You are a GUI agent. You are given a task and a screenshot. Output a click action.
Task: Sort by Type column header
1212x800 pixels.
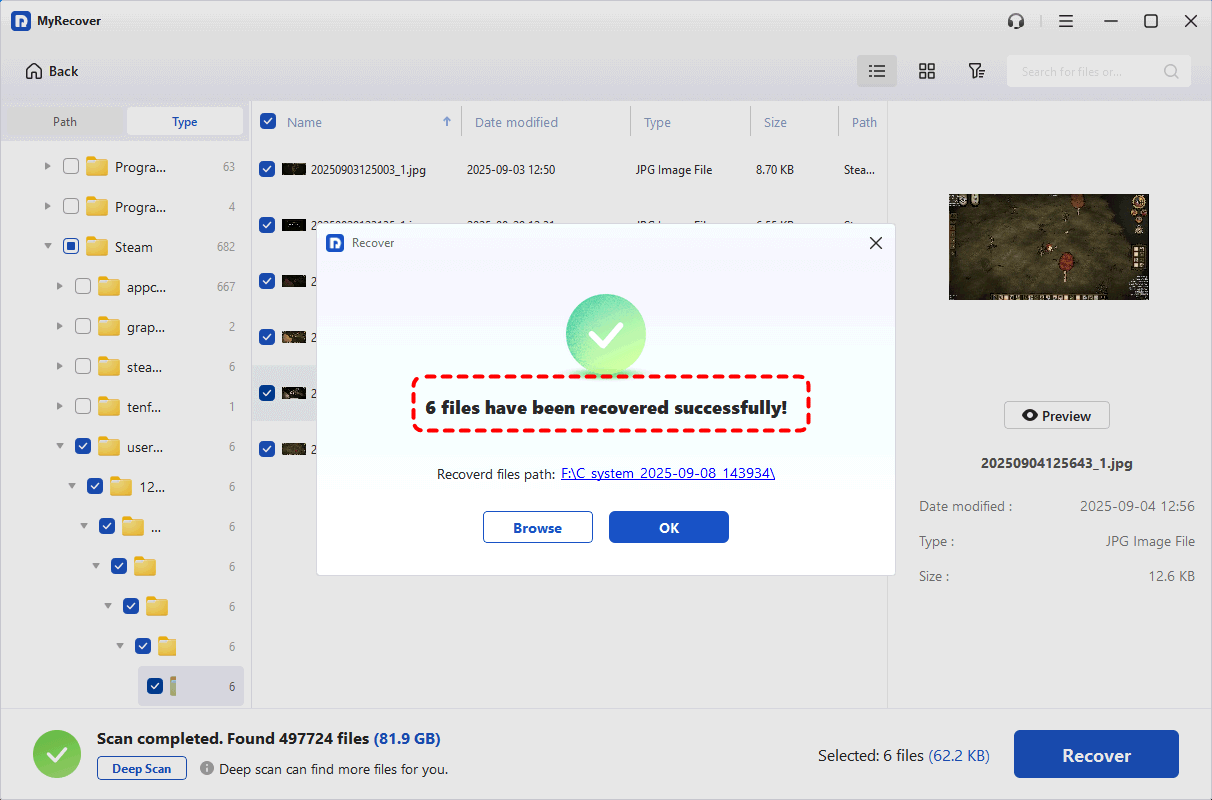click(657, 122)
